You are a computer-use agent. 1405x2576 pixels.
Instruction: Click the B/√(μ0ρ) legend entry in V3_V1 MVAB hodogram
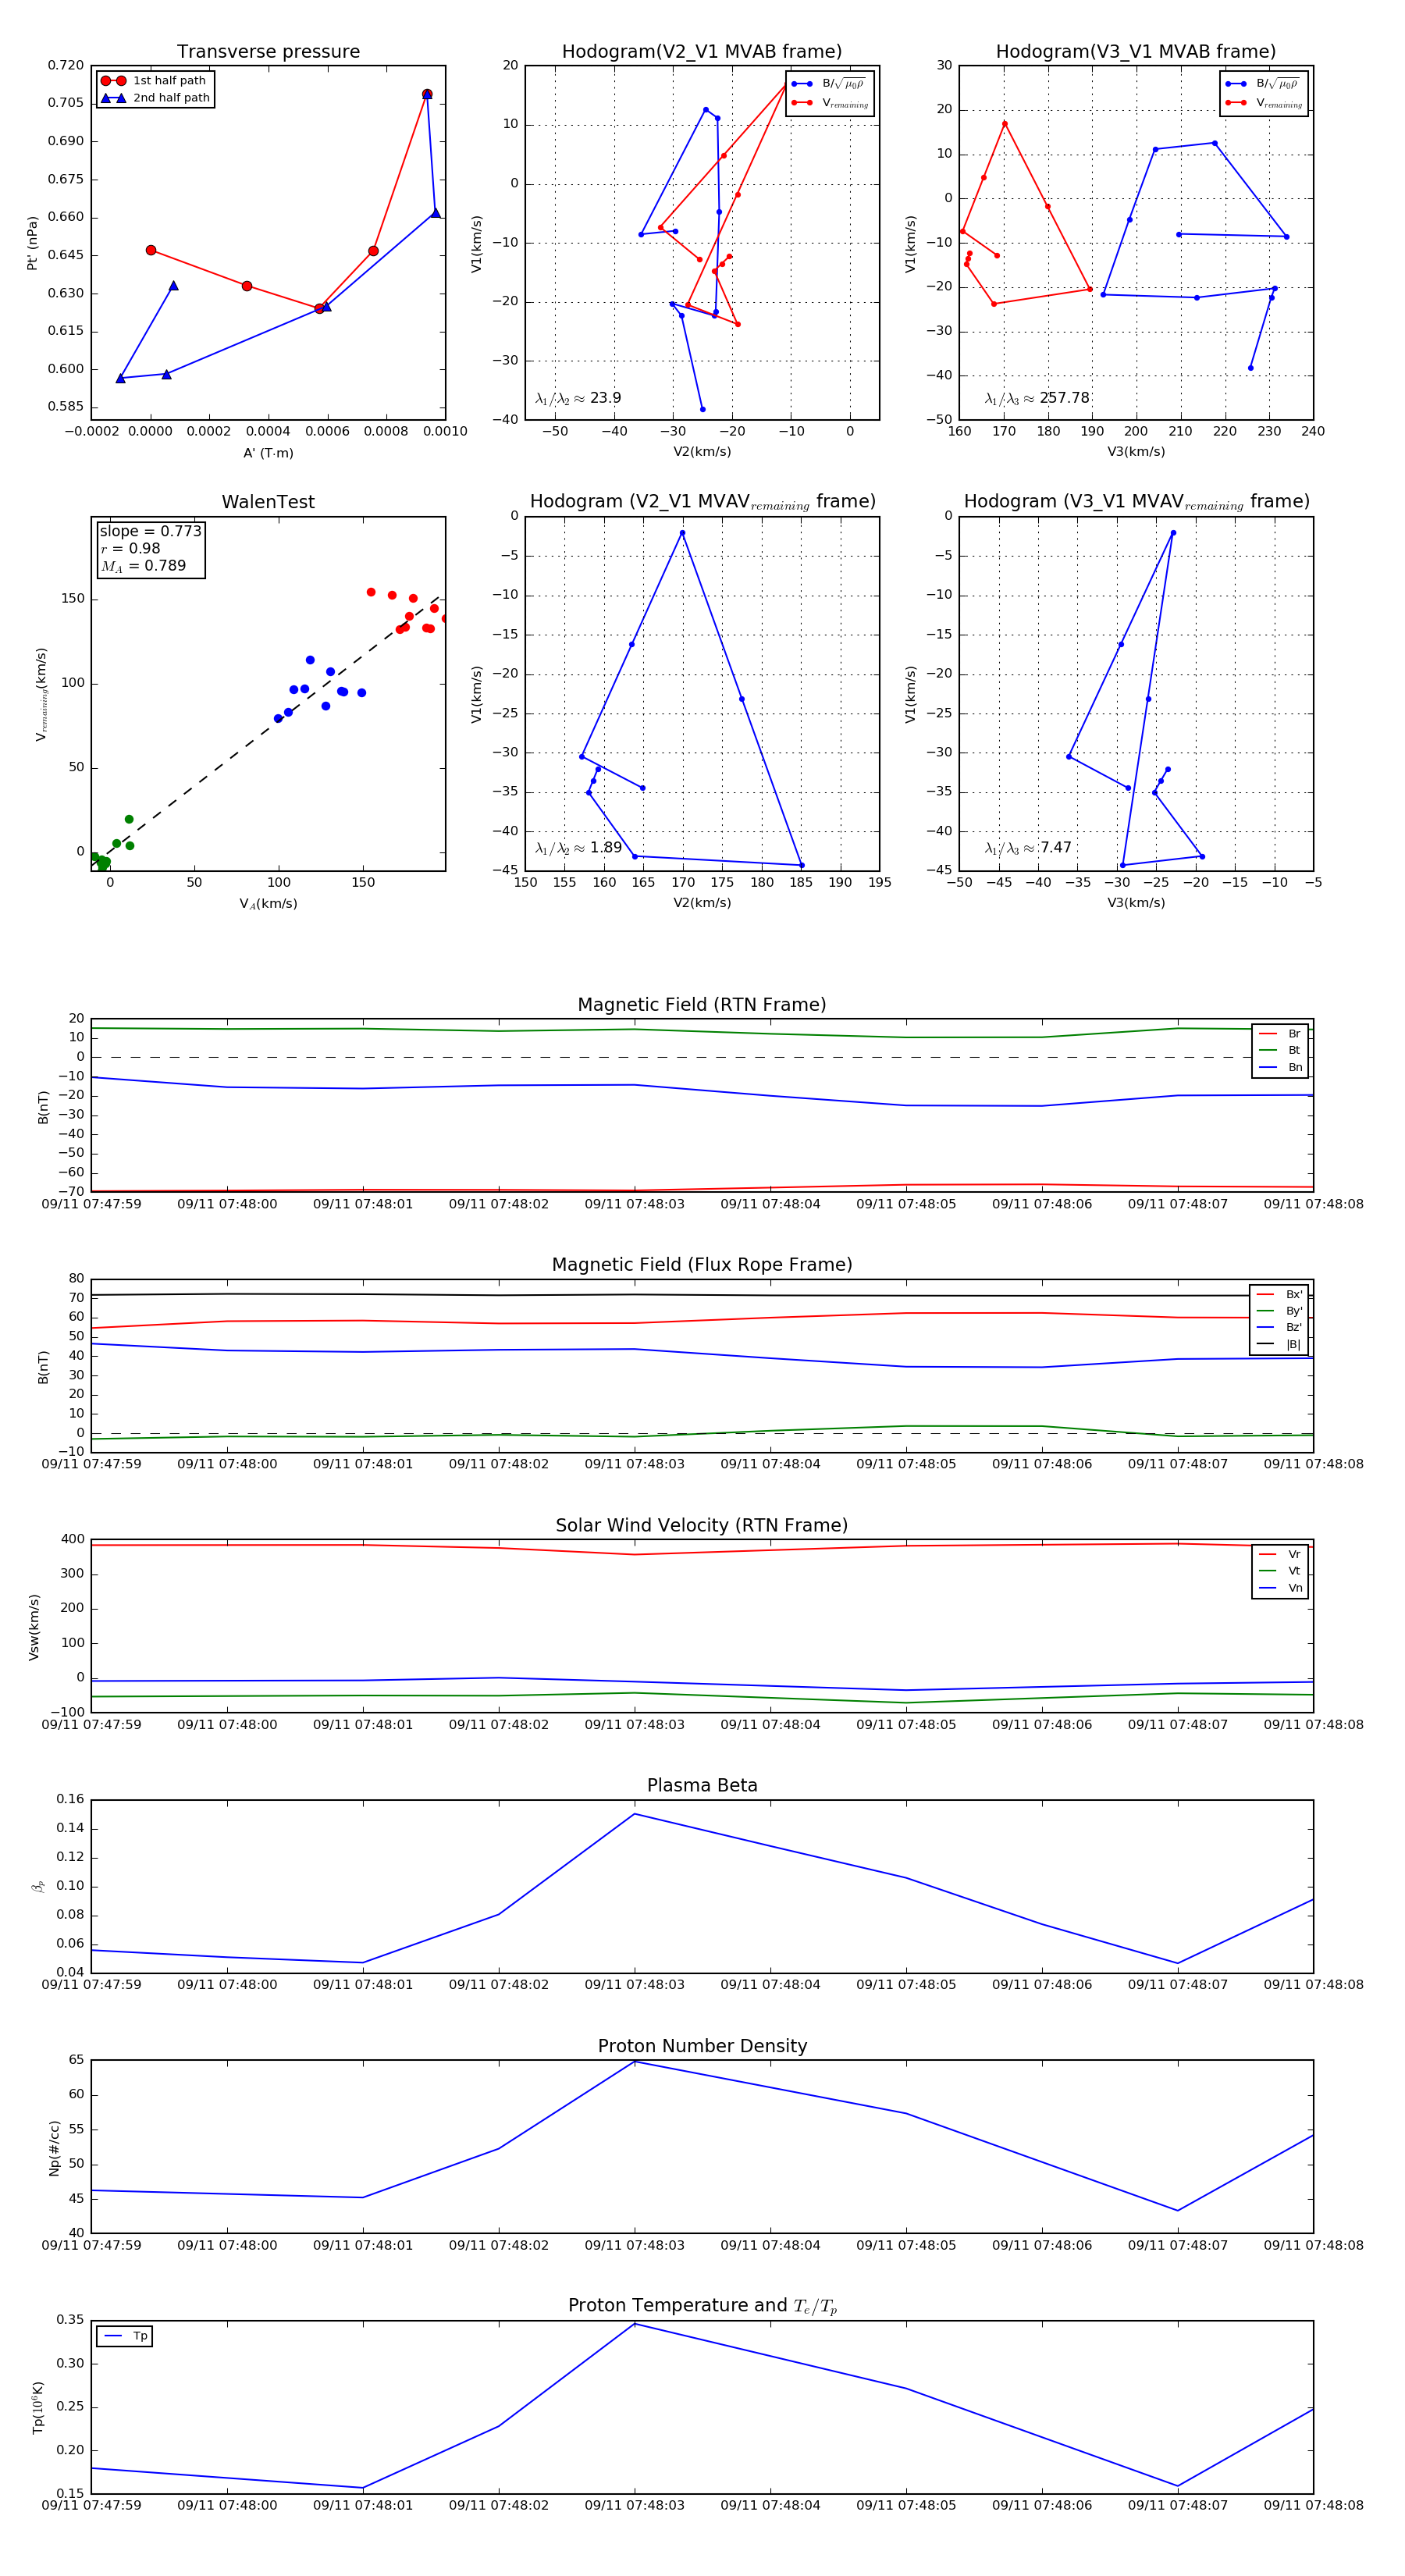pos(1263,84)
